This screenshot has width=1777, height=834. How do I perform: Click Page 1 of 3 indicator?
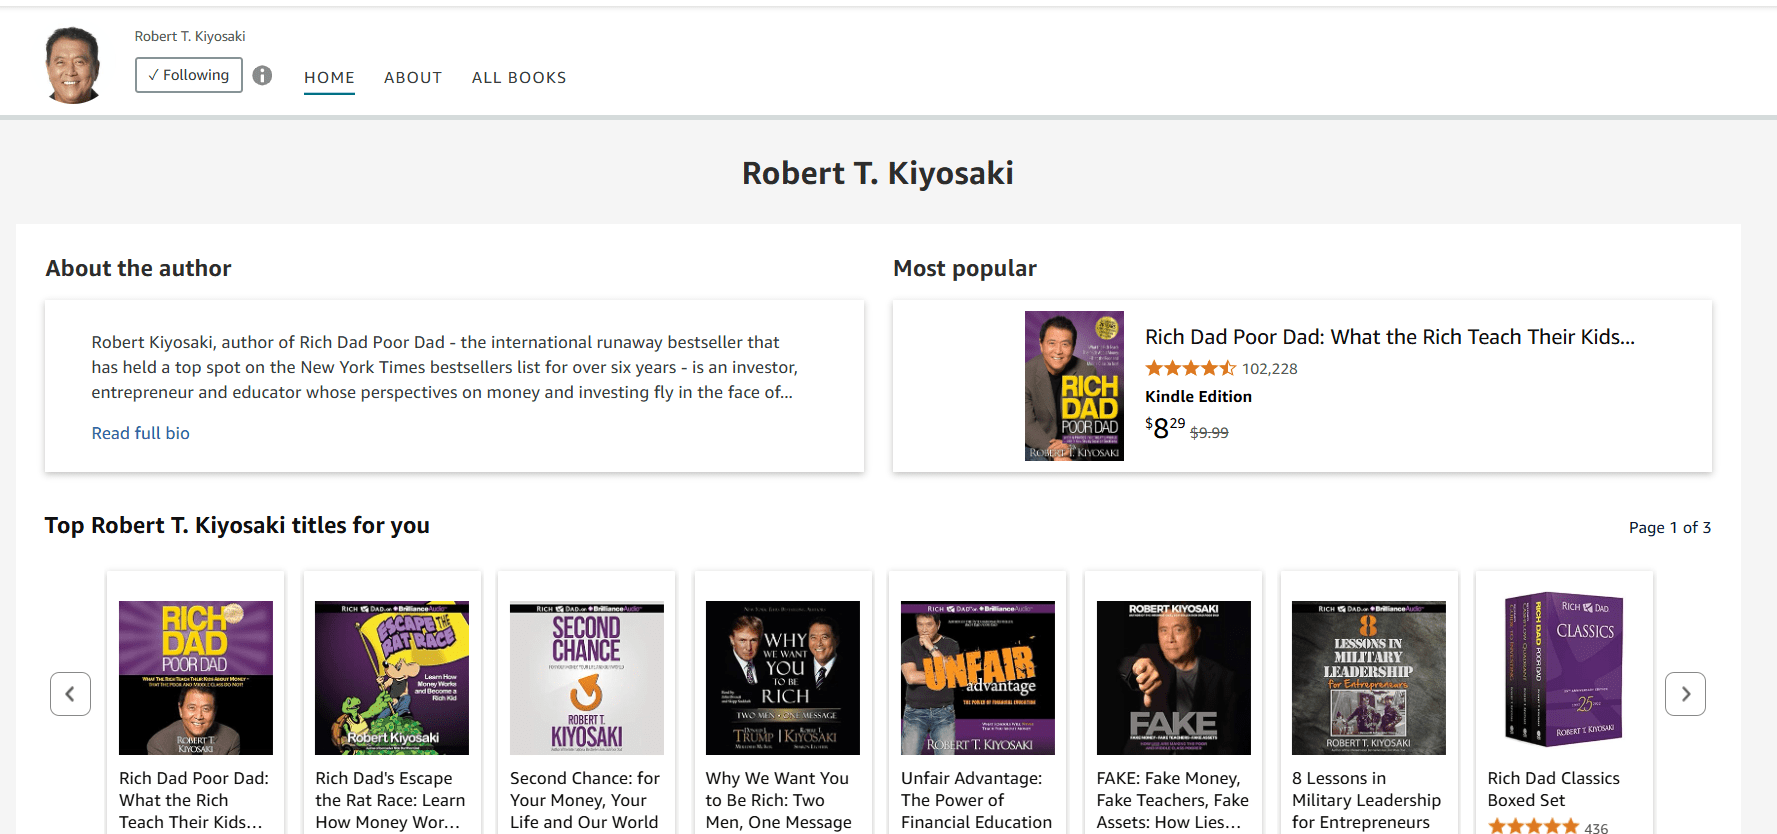(x=1670, y=527)
